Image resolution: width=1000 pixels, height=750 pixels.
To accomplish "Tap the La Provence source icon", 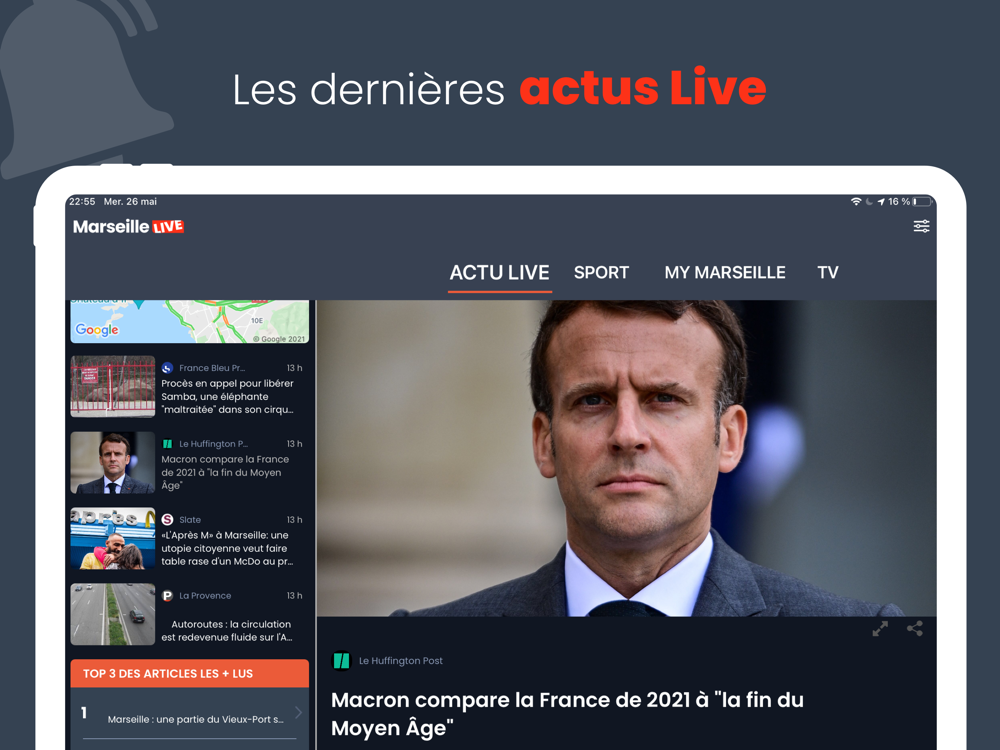I will [168, 596].
